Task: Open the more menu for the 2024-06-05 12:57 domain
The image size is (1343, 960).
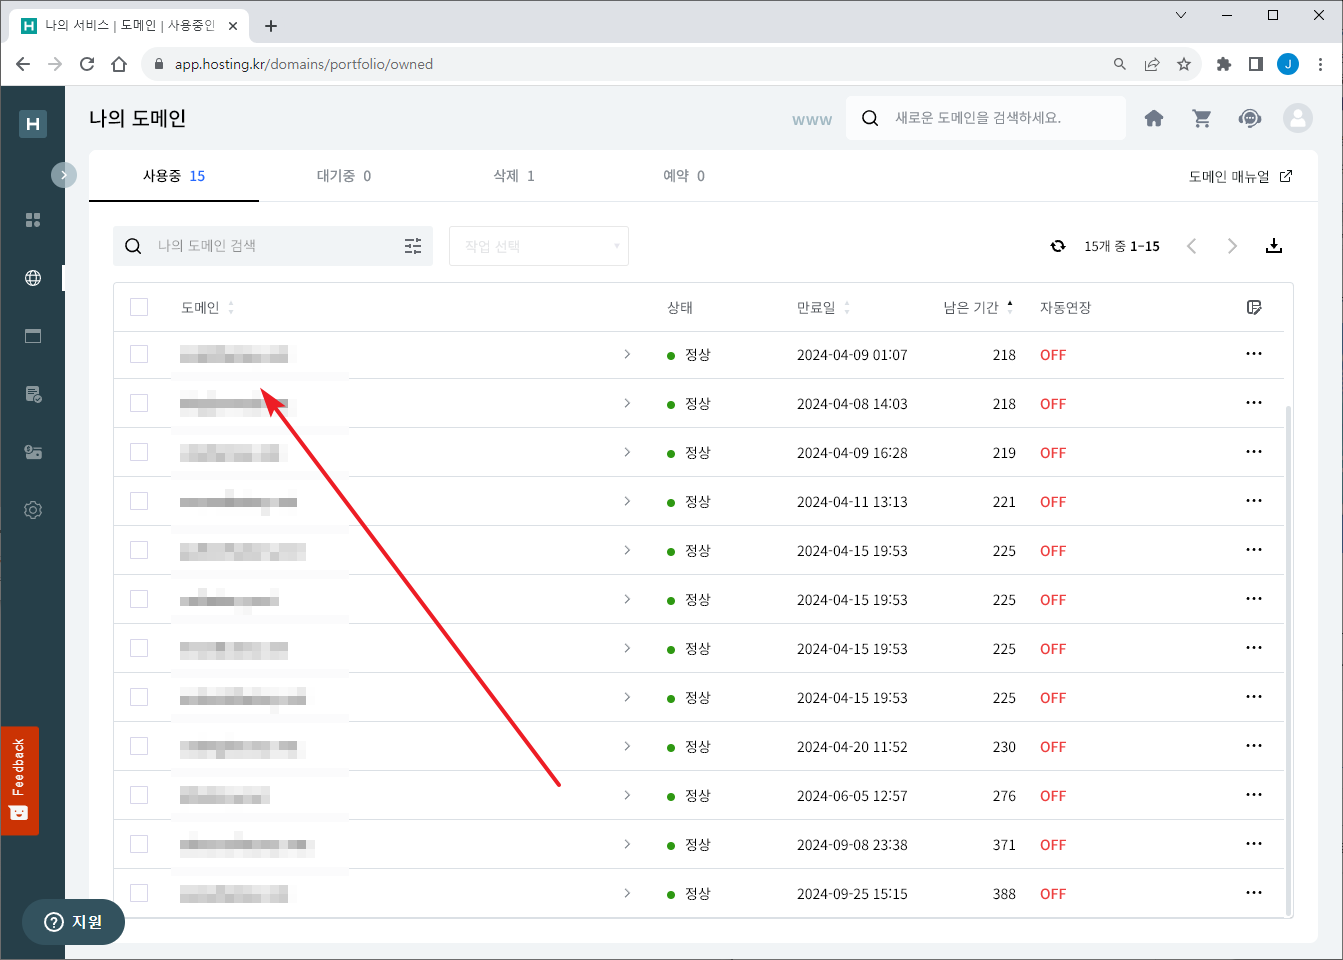Action: tap(1254, 795)
